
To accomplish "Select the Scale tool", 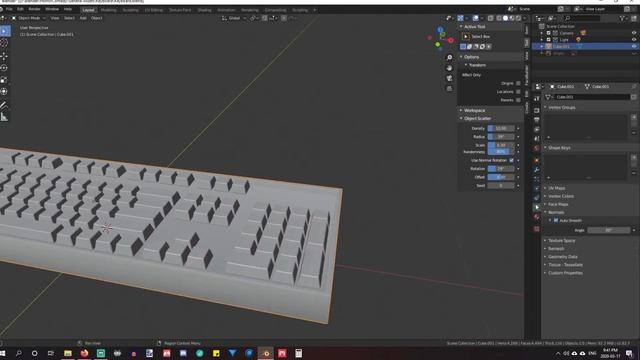I will point(4,80).
